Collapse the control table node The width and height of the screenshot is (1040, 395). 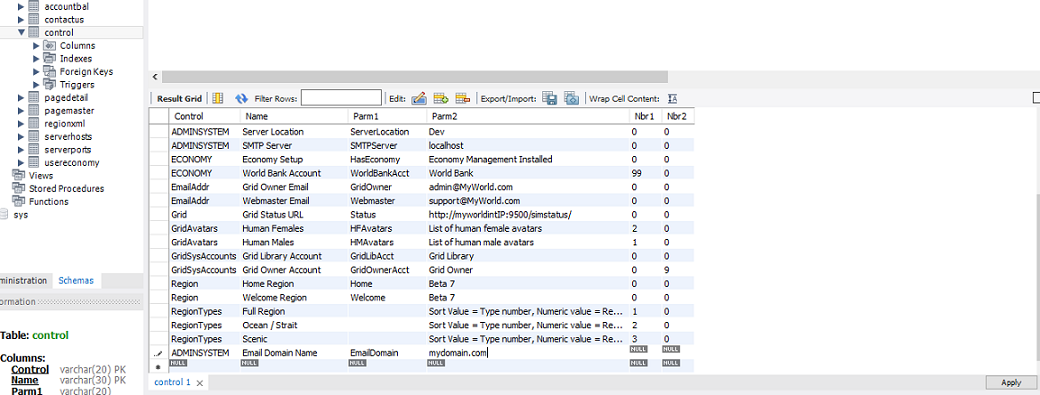click(21, 32)
